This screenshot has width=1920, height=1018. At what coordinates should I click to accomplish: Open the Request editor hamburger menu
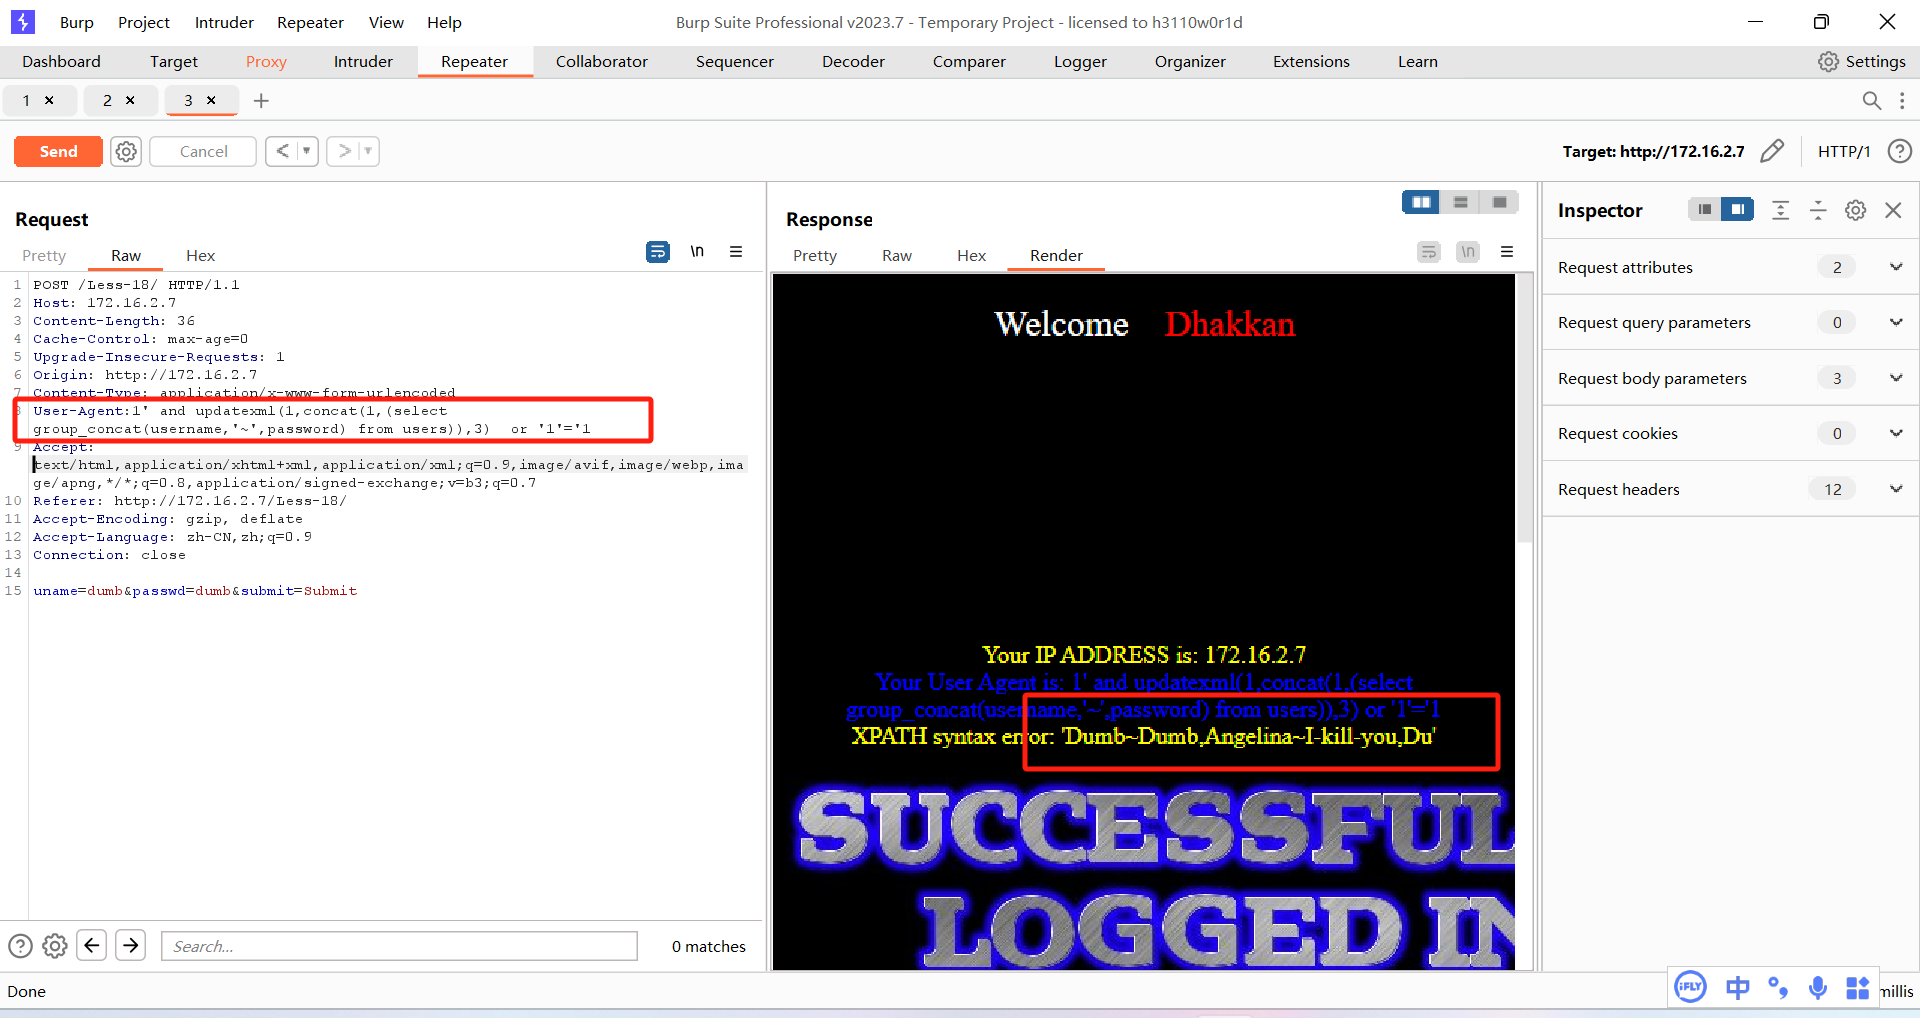(738, 252)
